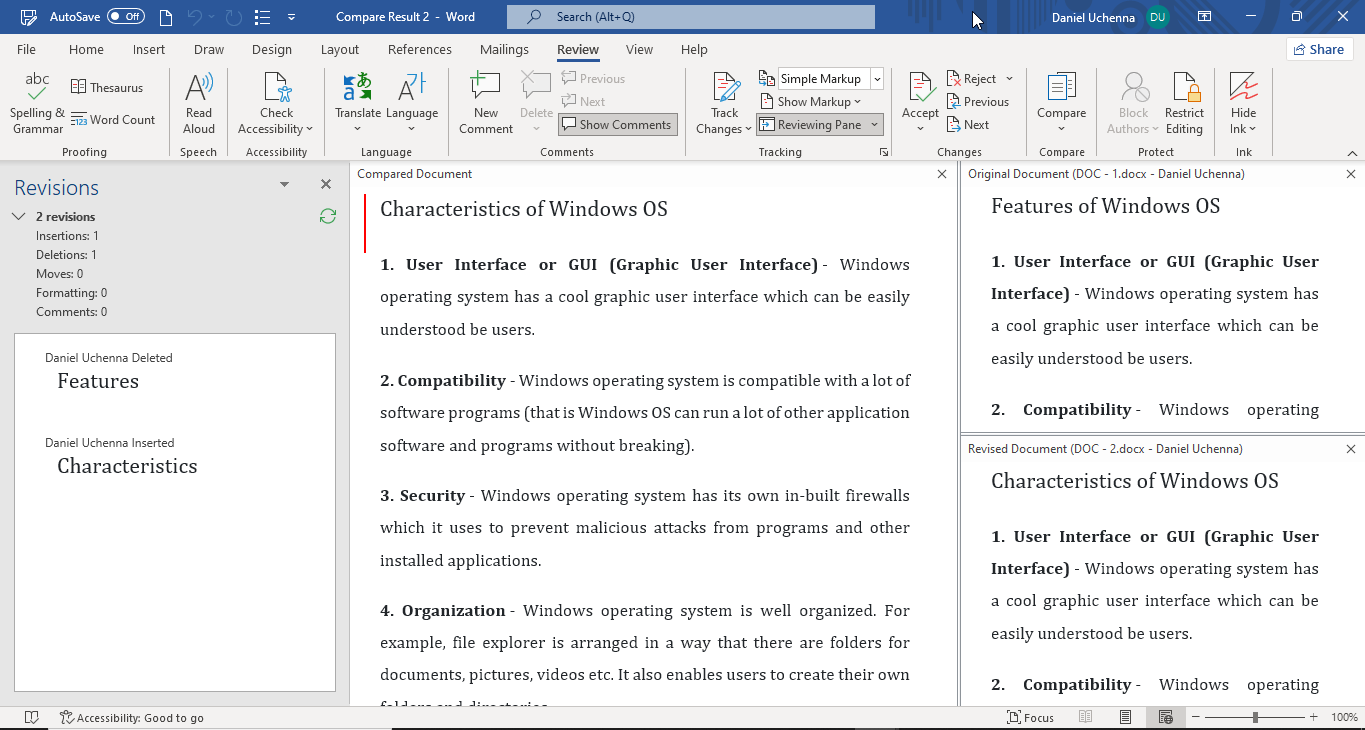Start Read Aloud
Viewport: 1365px width, 730px height.
click(198, 103)
